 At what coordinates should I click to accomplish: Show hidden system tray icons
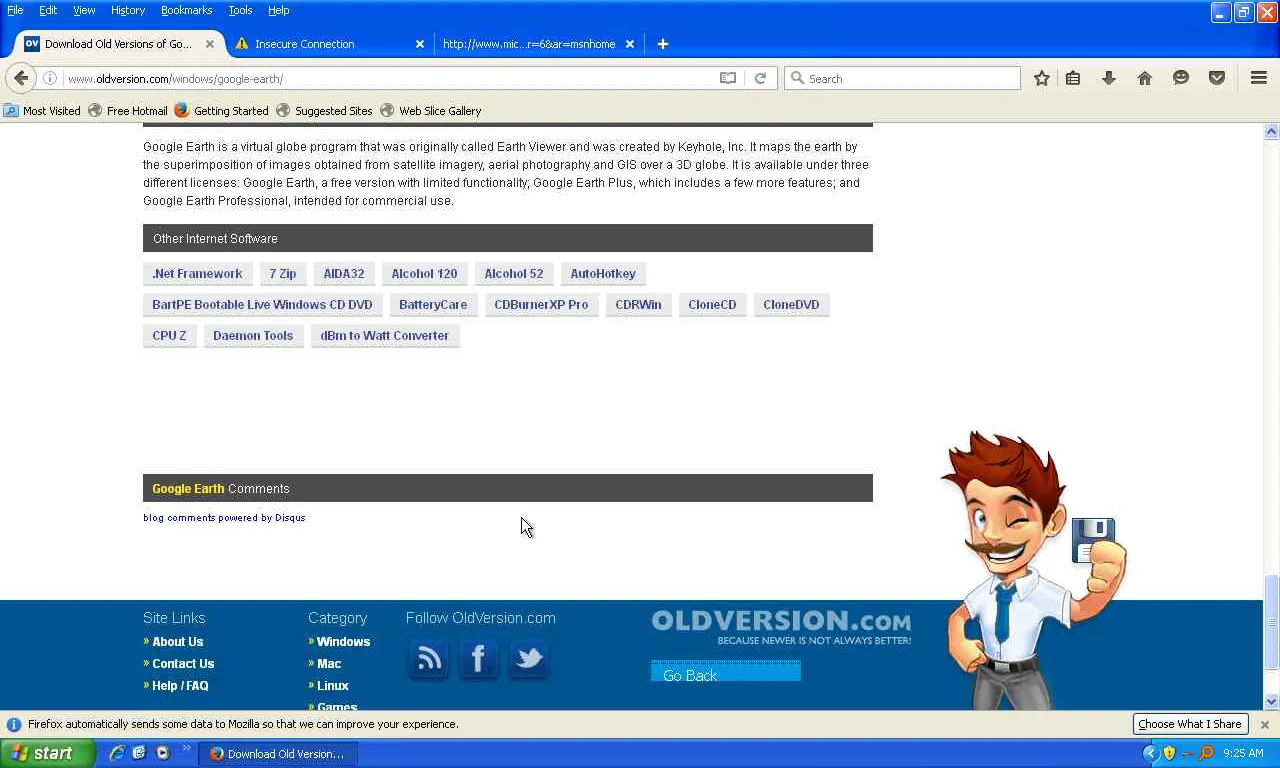coord(1150,753)
